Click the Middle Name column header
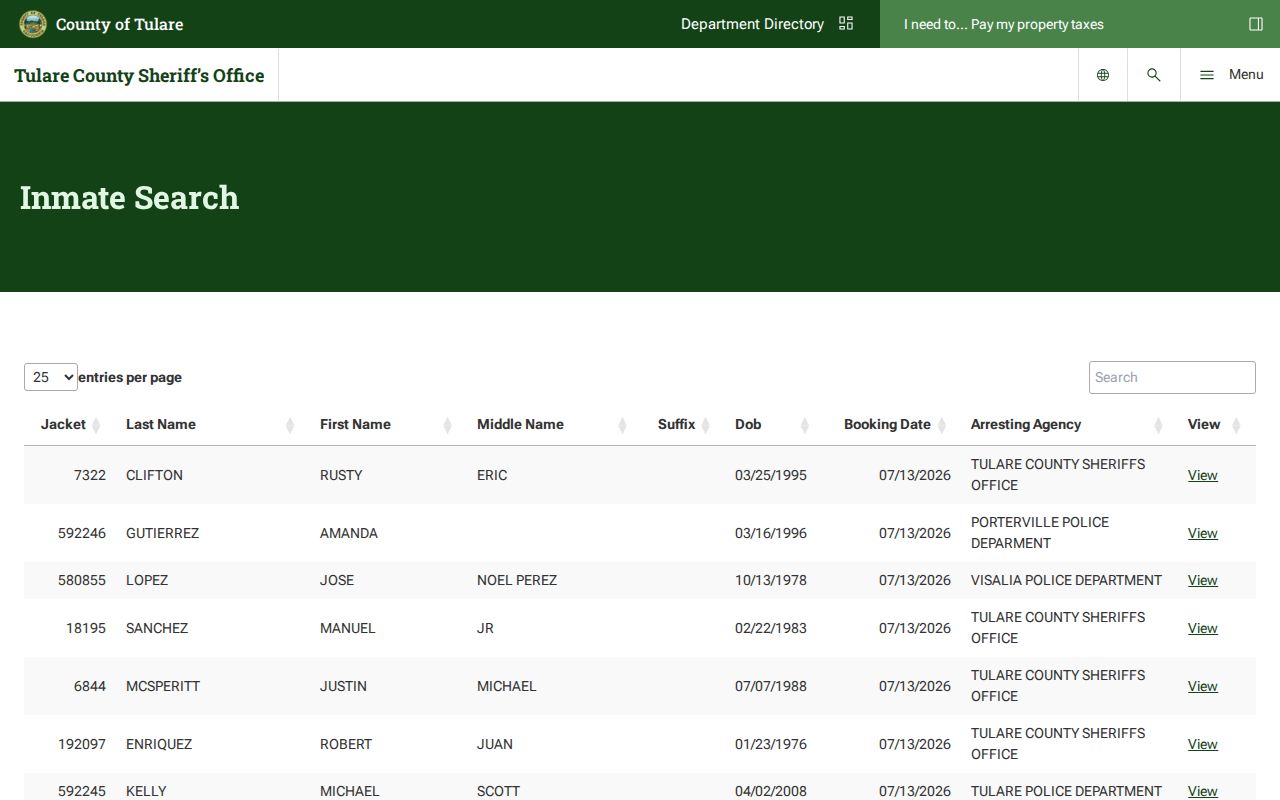 [x=520, y=424]
